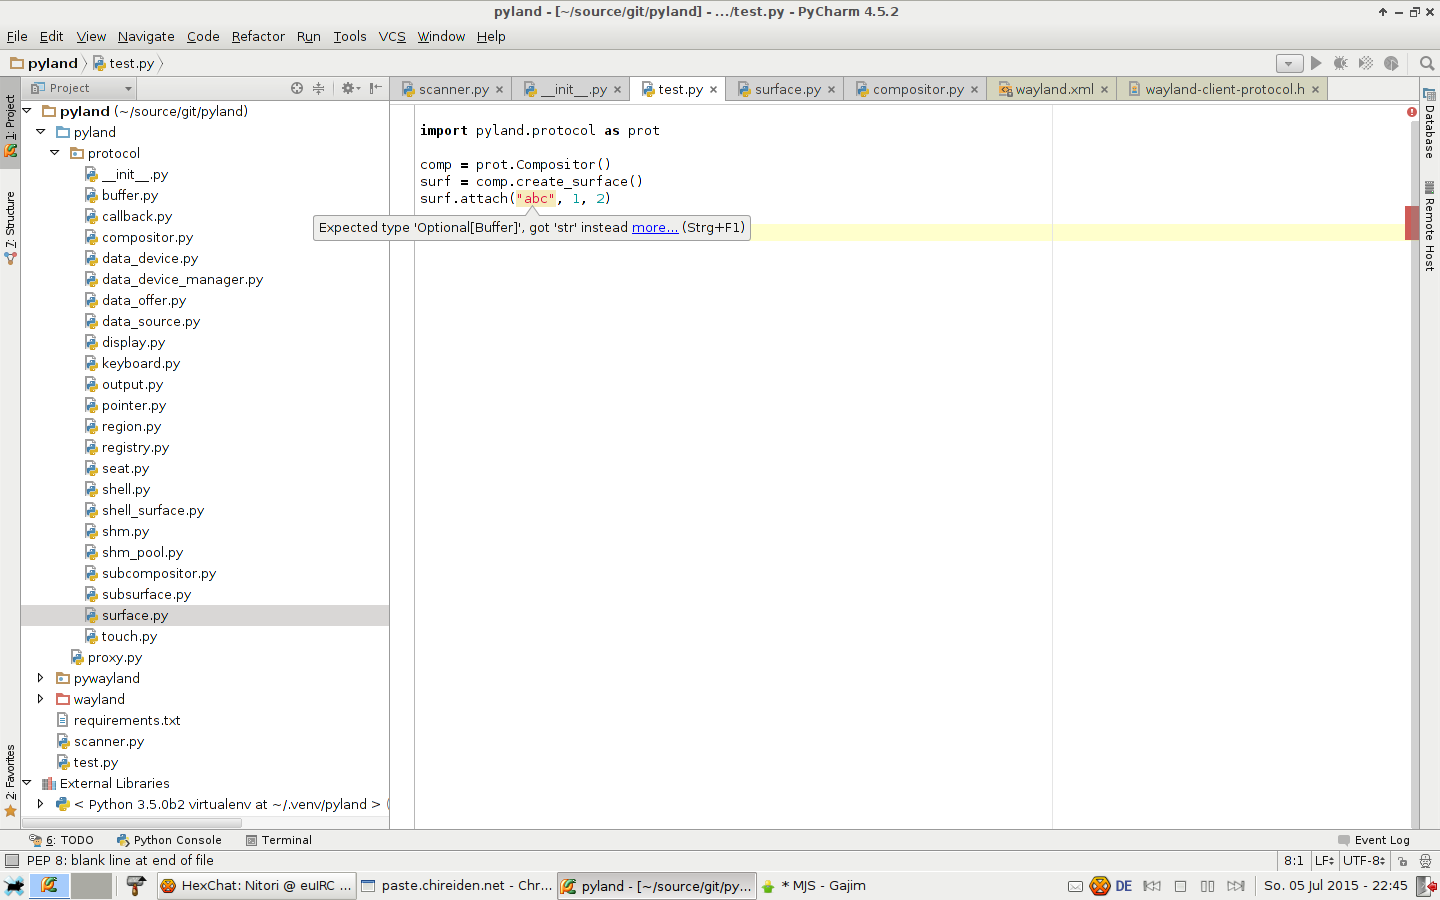Image resolution: width=1440 pixels, height=900 pixels.
Task: Click the Run (play) toolbar icon
Action: click(1316, 63)
